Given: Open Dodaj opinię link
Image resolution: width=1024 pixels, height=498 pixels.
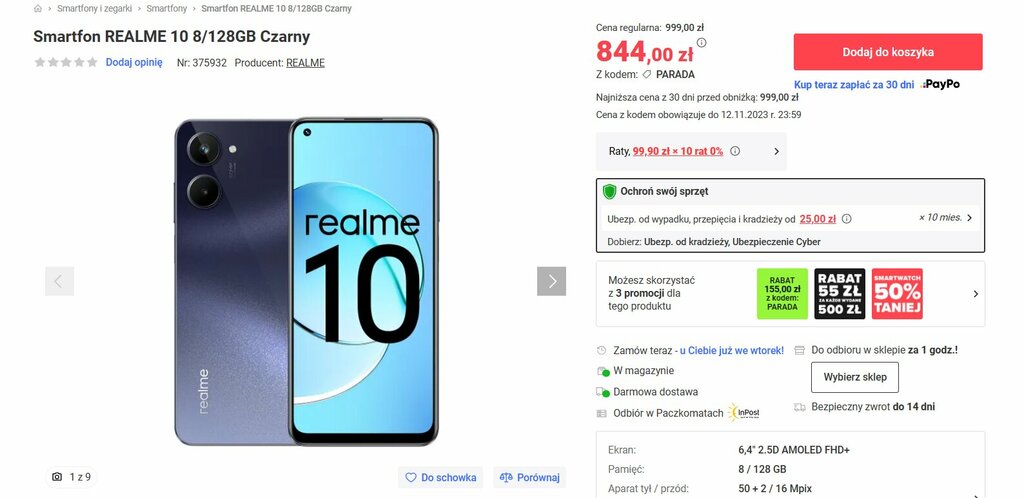Looking at the screenshot, I should (134, 63).
